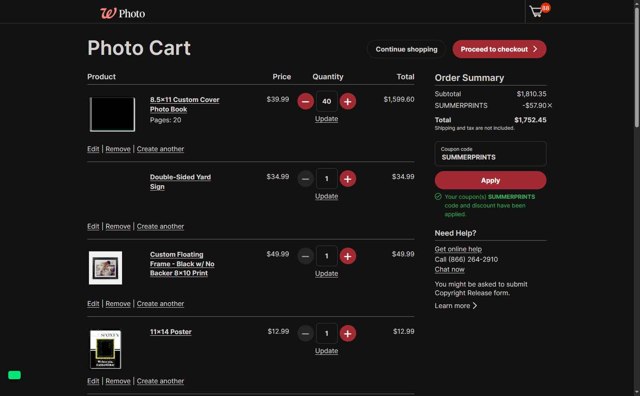The width and height of the screenshot is (640, 396).
Task: Create another 11×14 Poster
Action: 160,381
